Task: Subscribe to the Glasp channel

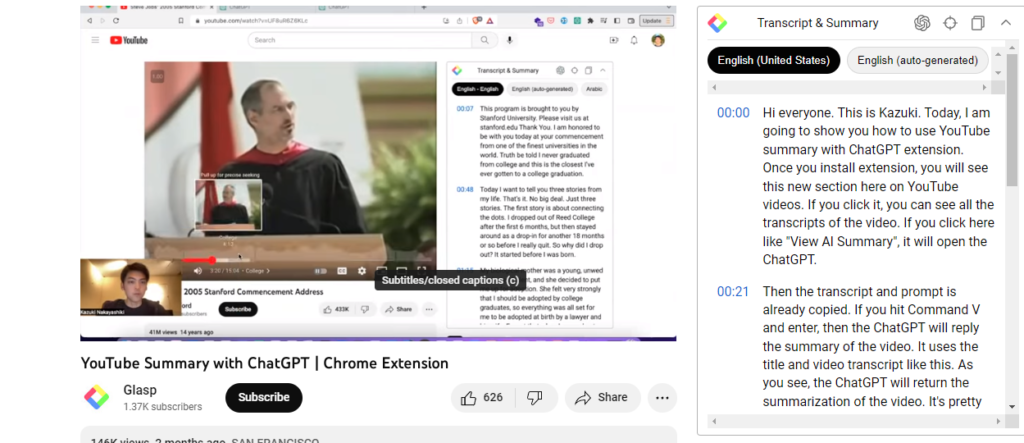Action: pos(264,397)
